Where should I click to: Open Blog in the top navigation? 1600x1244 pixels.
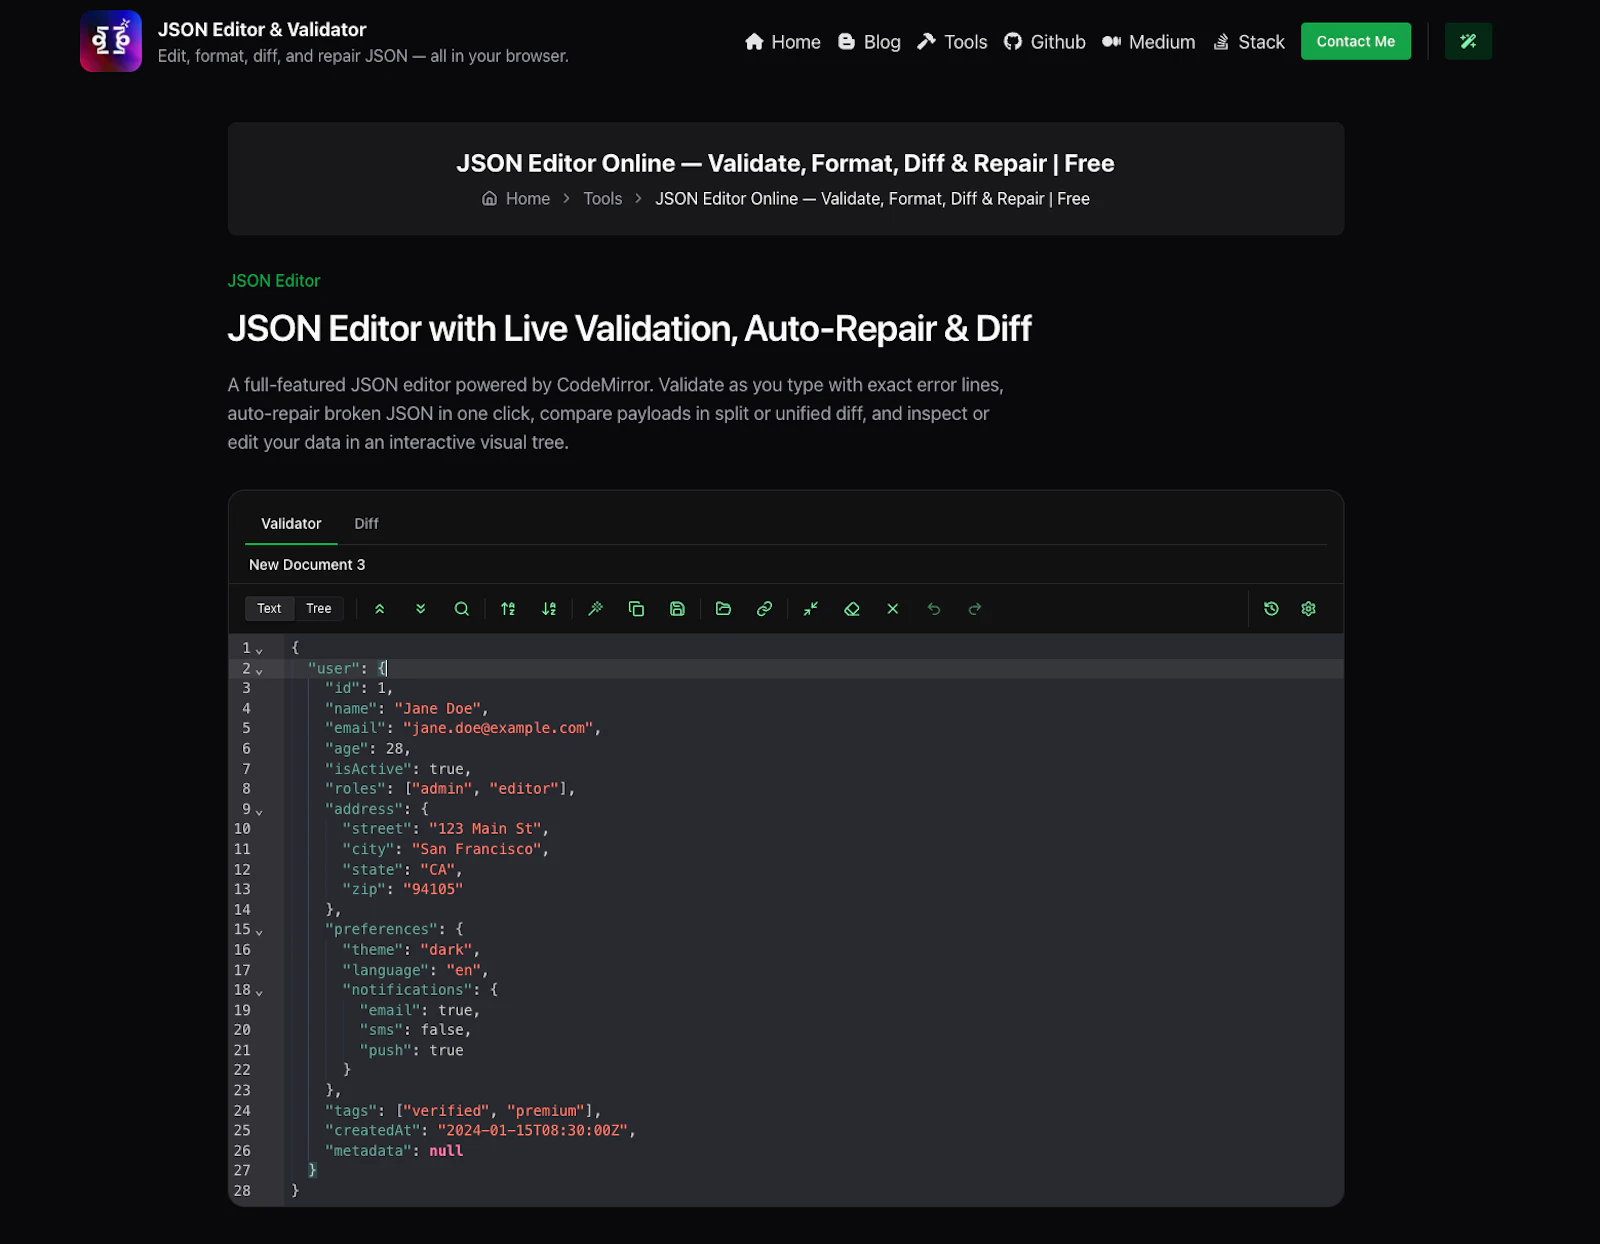click(x=869, y=42)
